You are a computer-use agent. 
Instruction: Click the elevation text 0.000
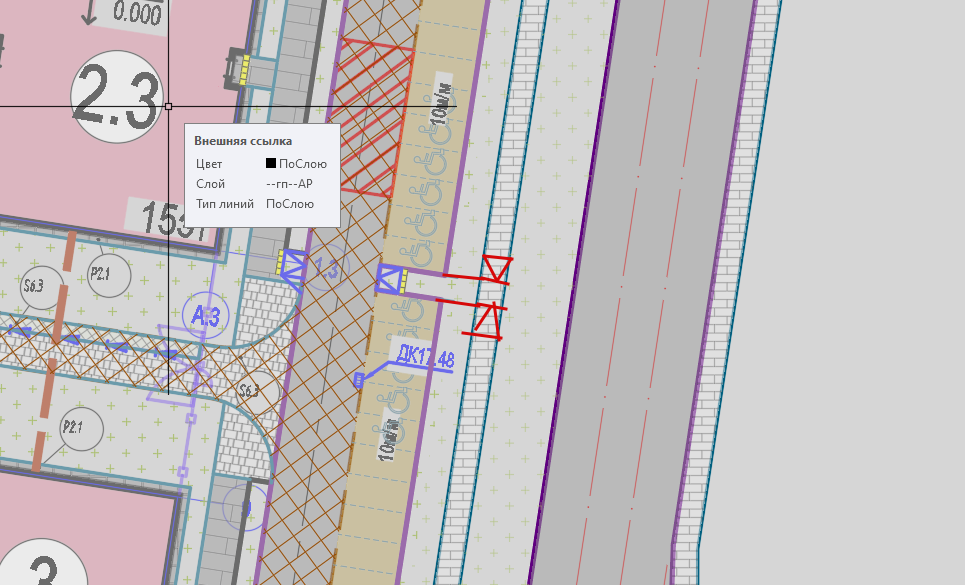tap(137, 12)
